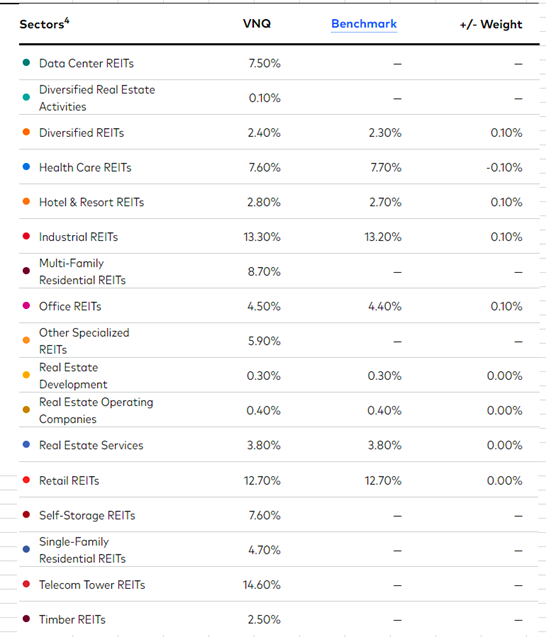The width and height of the screenshot is (546, 637).
Task: Click the VNQ column header
Action: 257,24
